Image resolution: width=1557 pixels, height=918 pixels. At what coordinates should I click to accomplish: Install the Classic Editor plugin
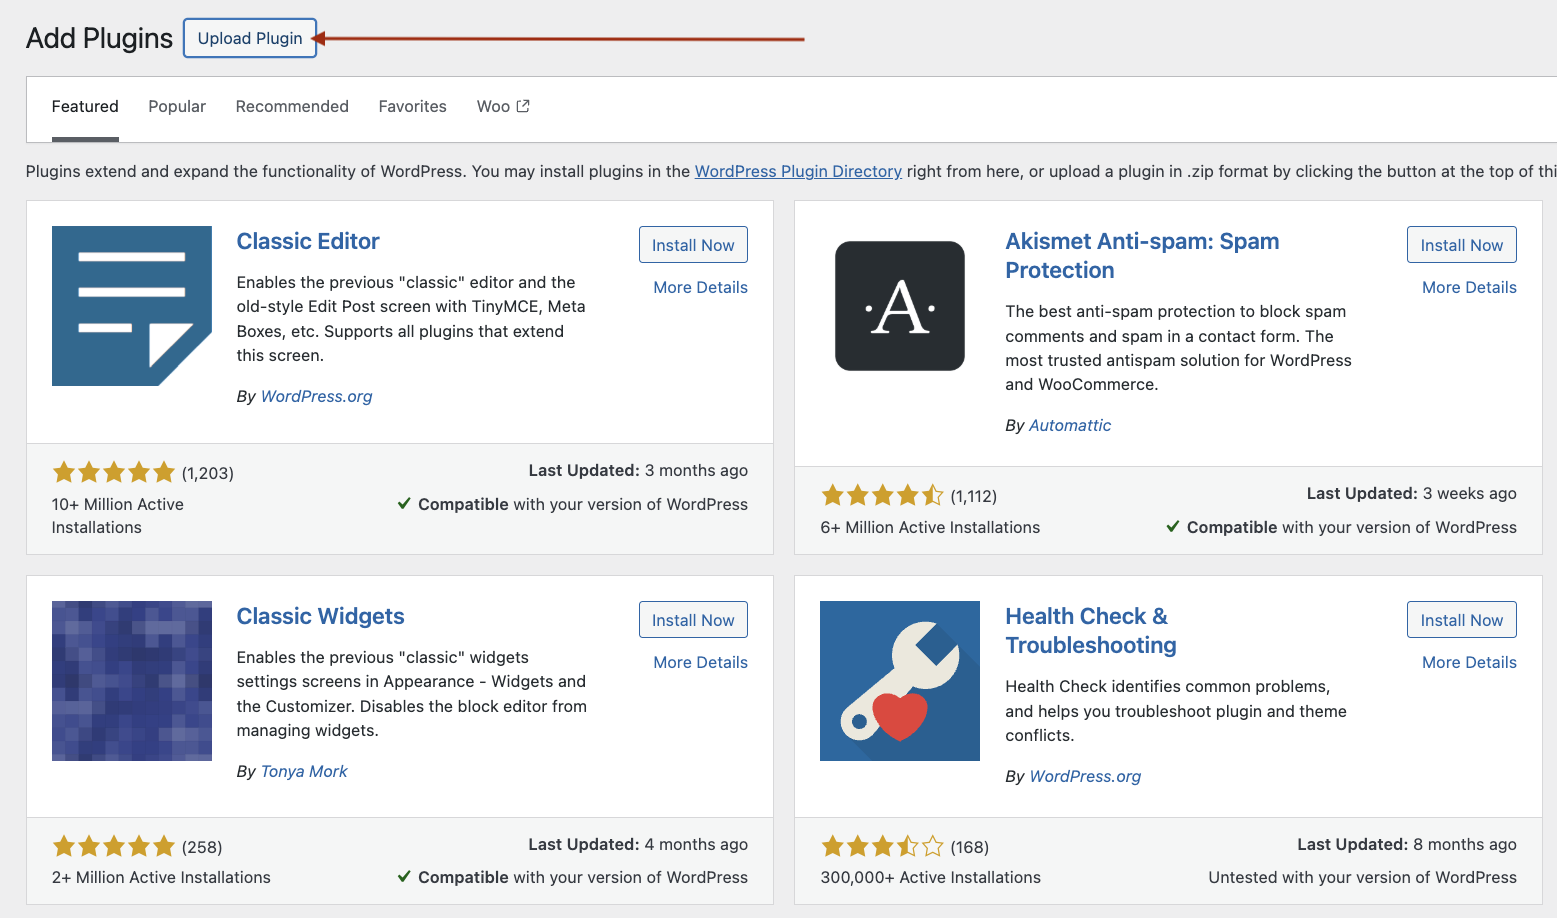point(693,245)
